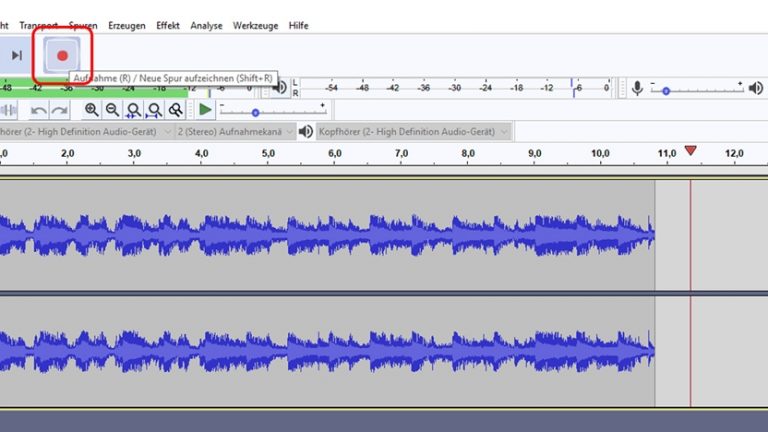Zoom in with the plus magnifier
The image size is (768, 432).
tap(91, 110)
